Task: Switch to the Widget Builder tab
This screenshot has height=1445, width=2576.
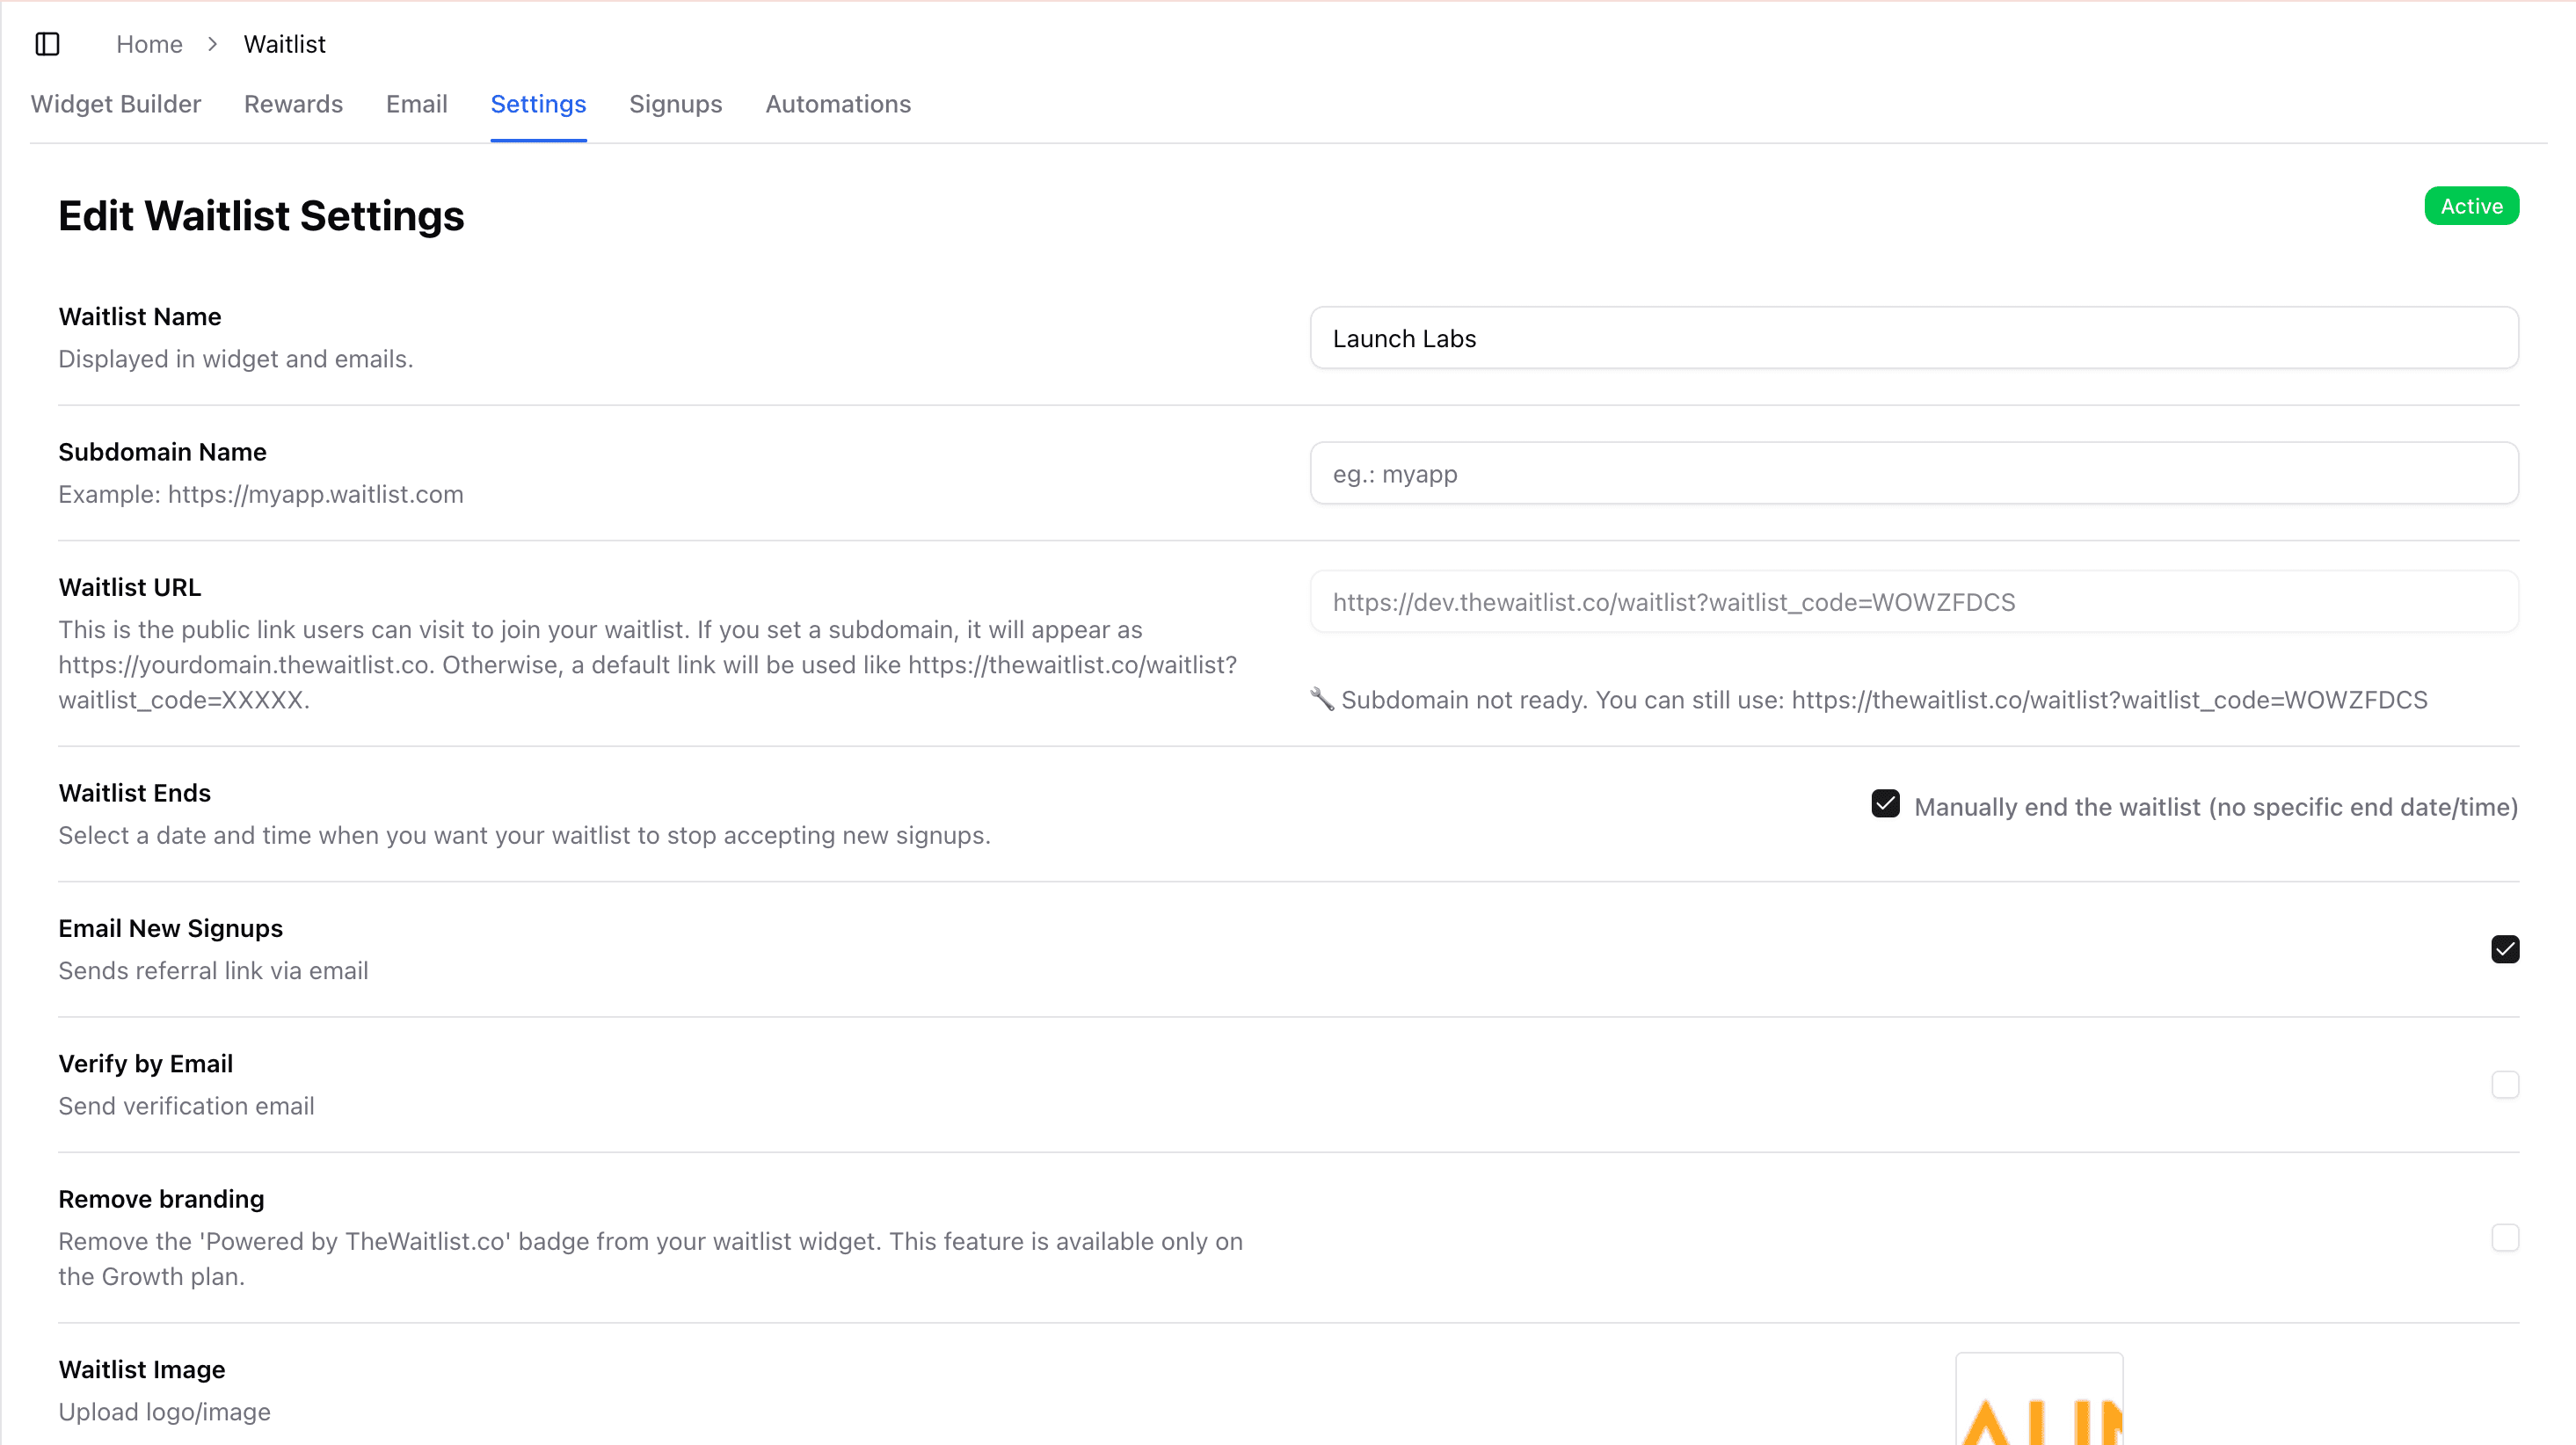Action: (x=116, y=104)
